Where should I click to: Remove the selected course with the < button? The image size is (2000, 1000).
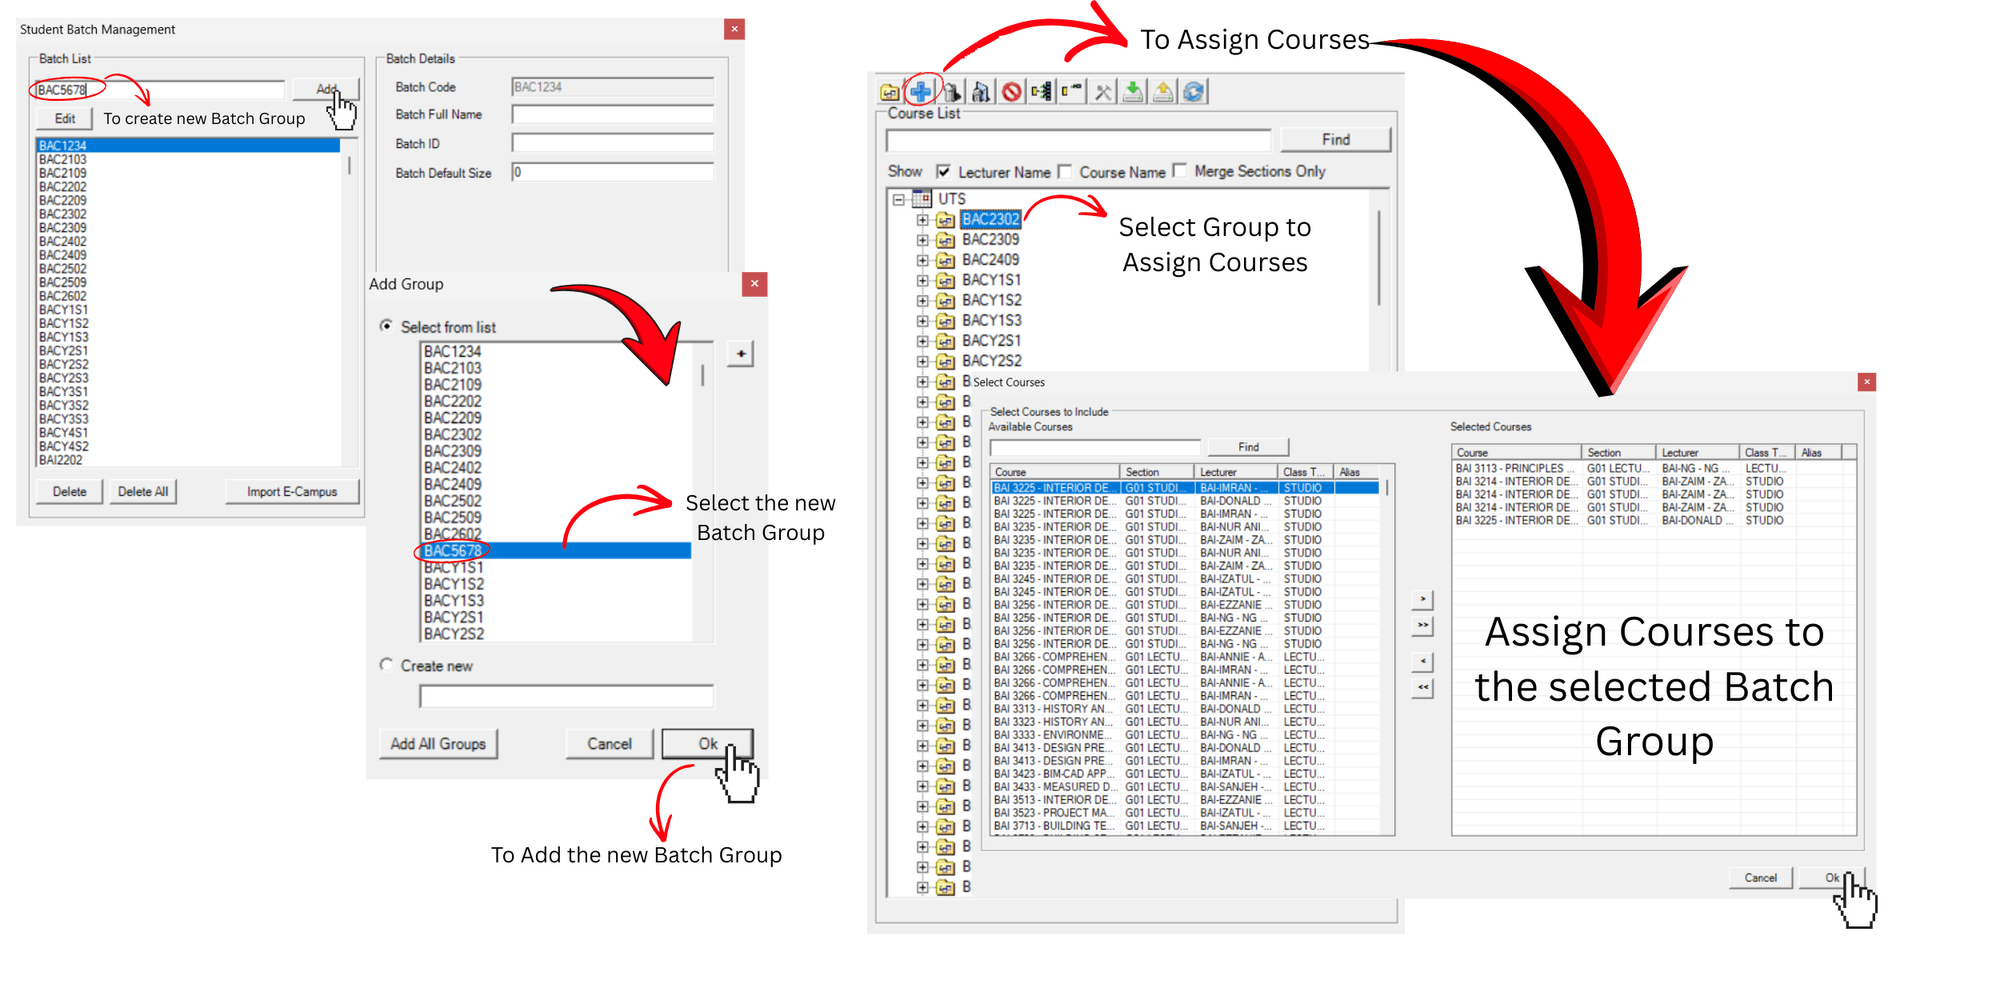(x=1423, y=662)
